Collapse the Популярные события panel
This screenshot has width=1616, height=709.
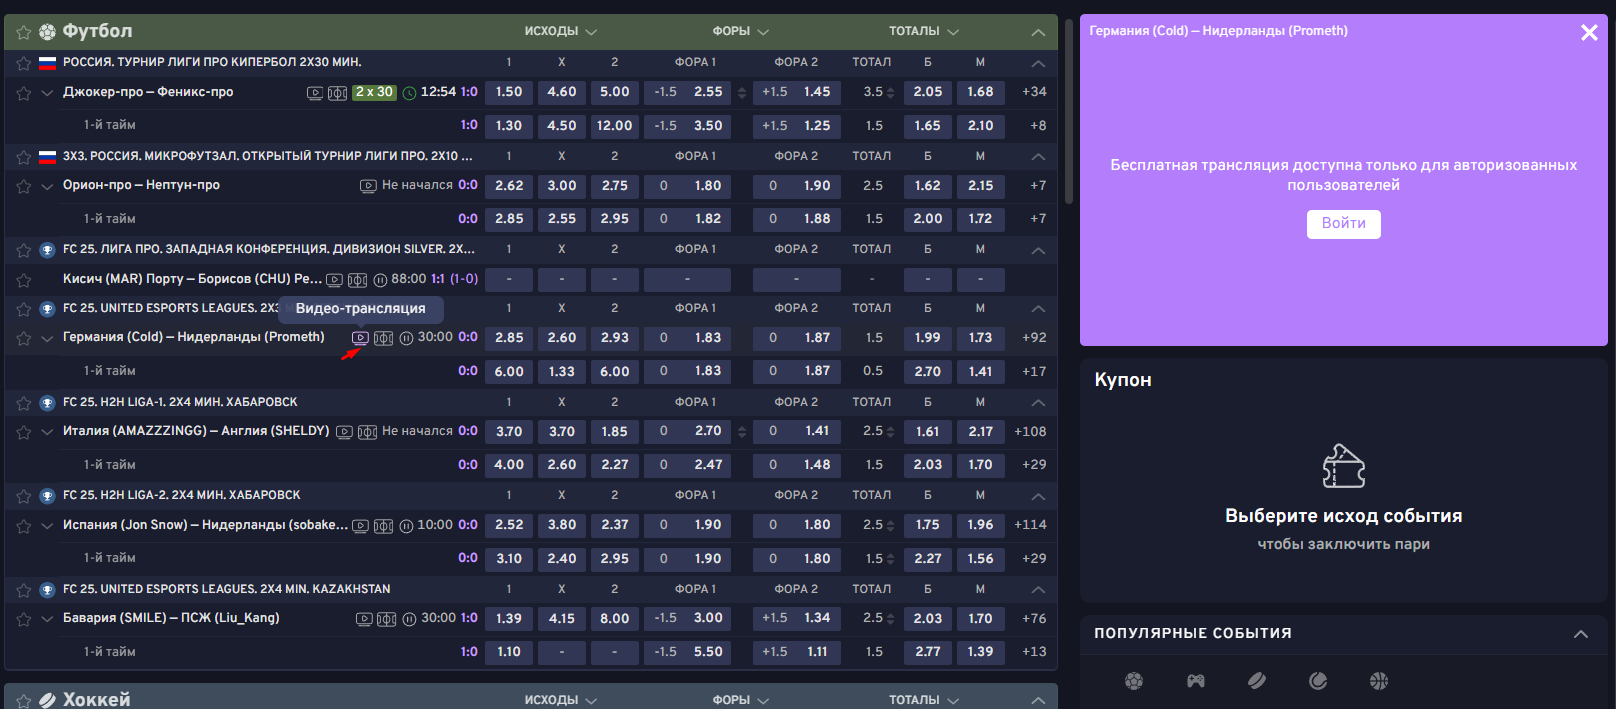click(x=1581, y=634)
